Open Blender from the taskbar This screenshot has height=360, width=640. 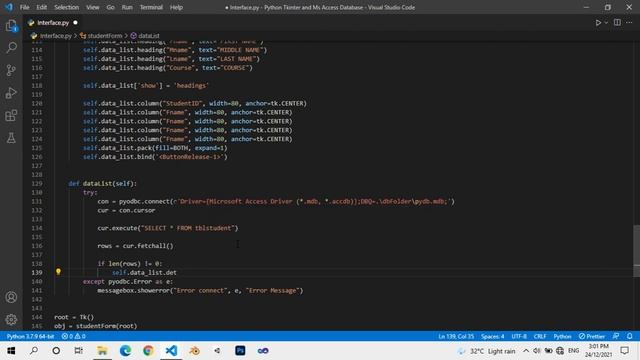click(194, 351)
